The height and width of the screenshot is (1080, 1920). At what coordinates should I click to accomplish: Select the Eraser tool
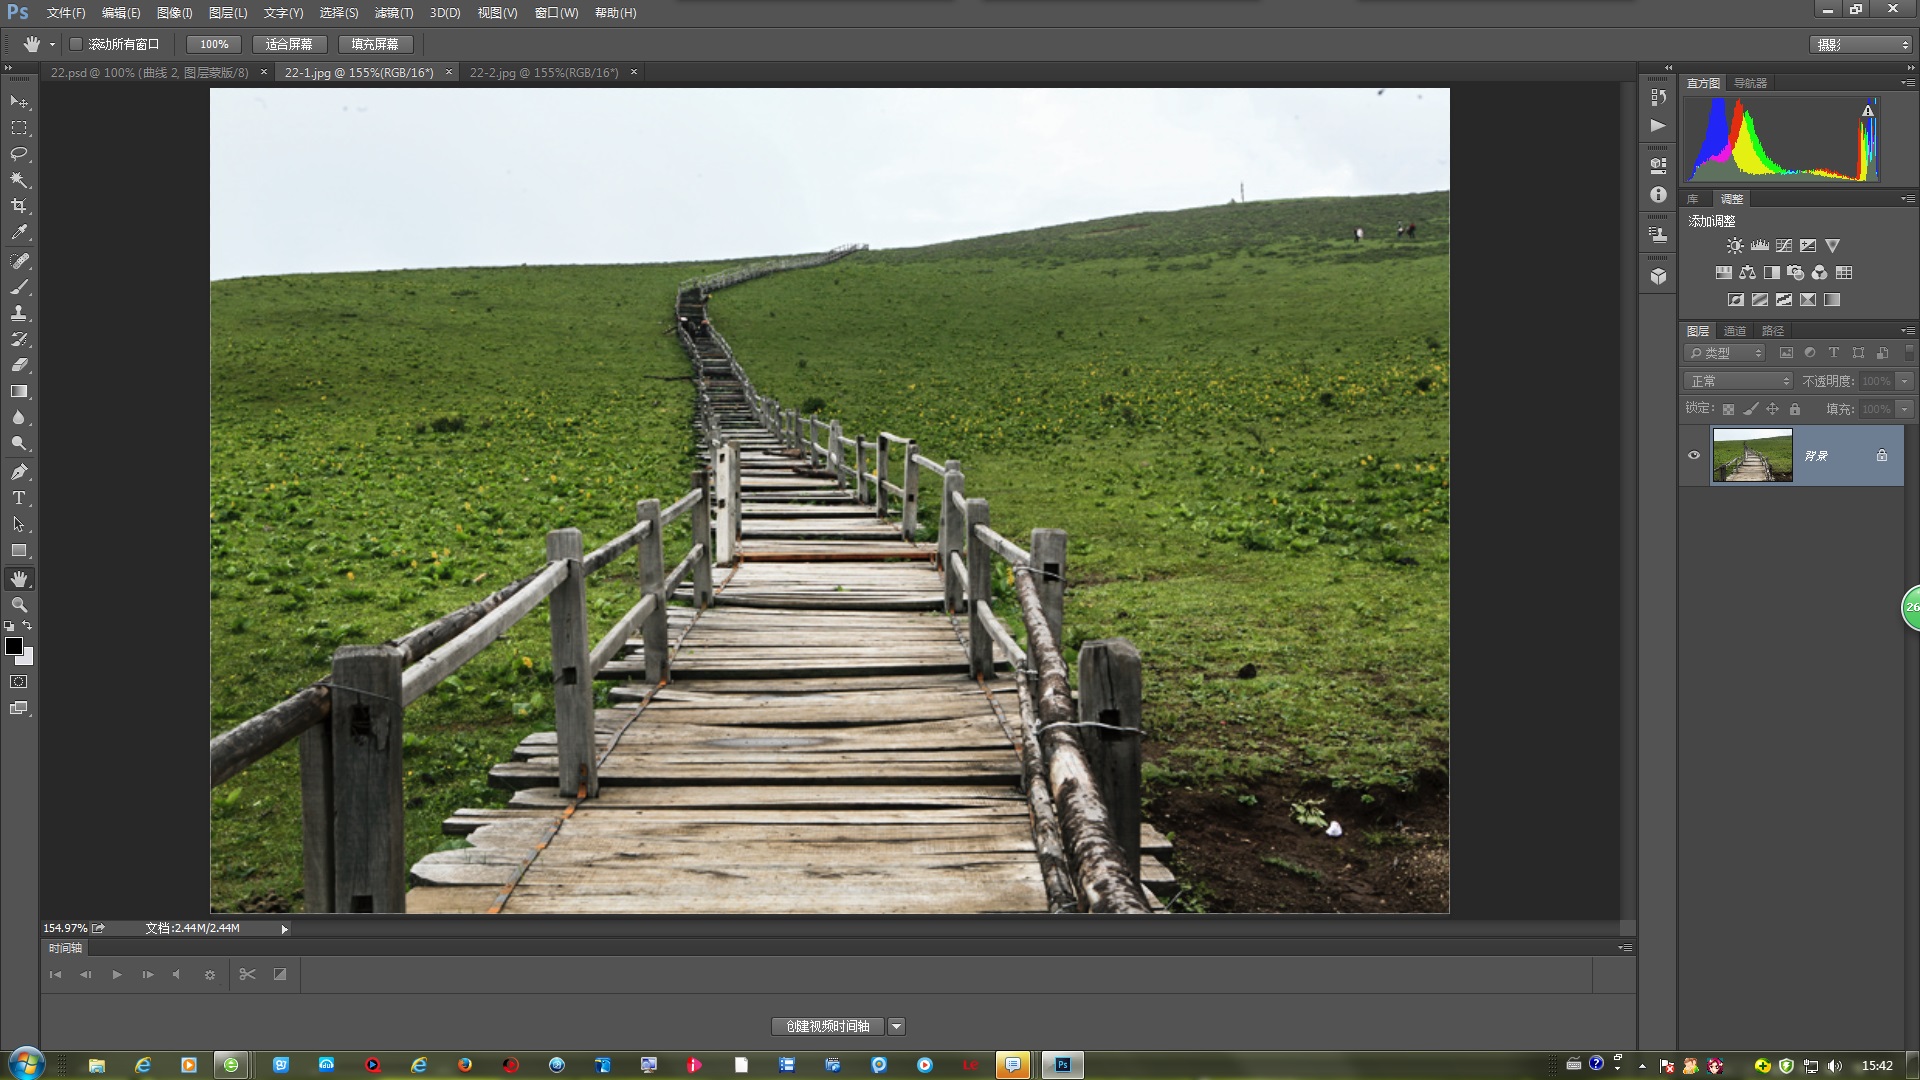(x=19, y=365)
